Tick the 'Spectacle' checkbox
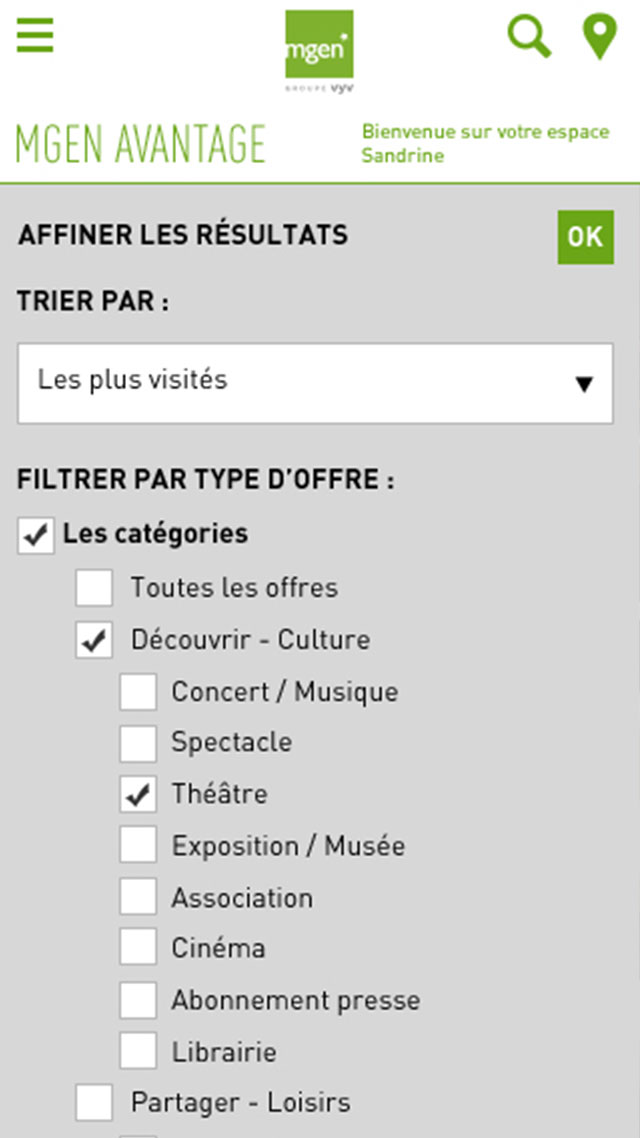The height and width of the screenshot is (1138, 640). pyautogui.click(x=138, y=743)
